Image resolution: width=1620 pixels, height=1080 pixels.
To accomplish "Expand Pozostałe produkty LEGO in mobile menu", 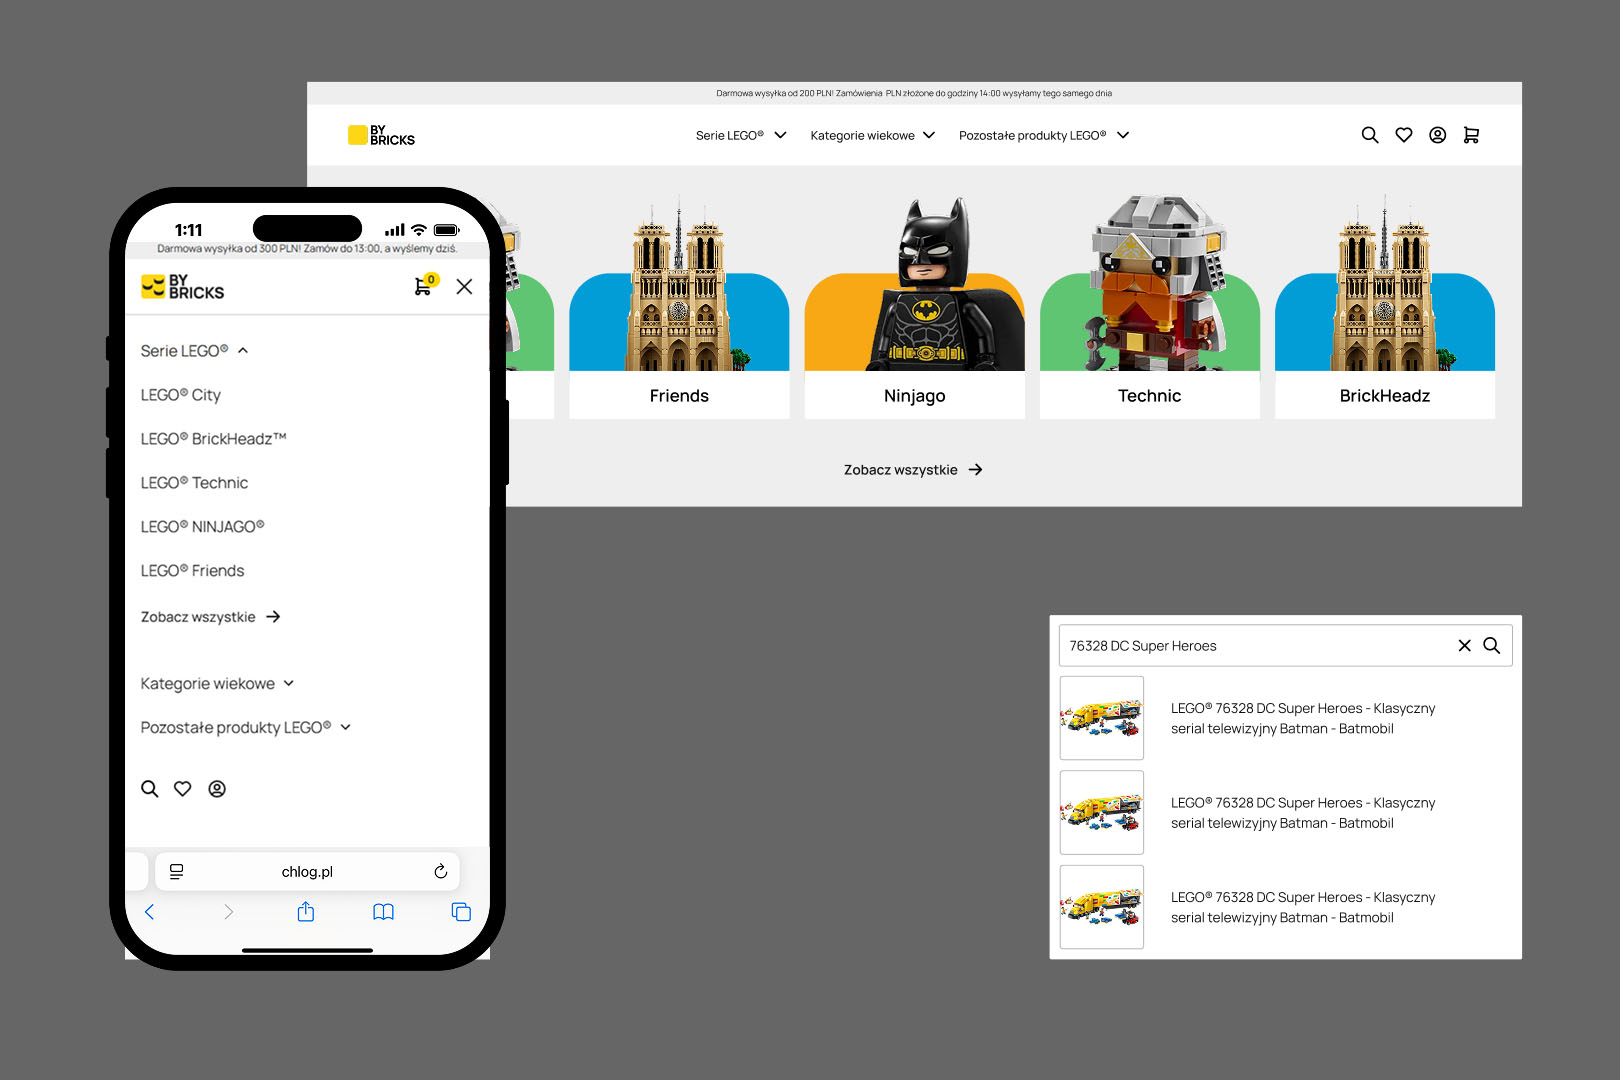I will coord(245,727).
